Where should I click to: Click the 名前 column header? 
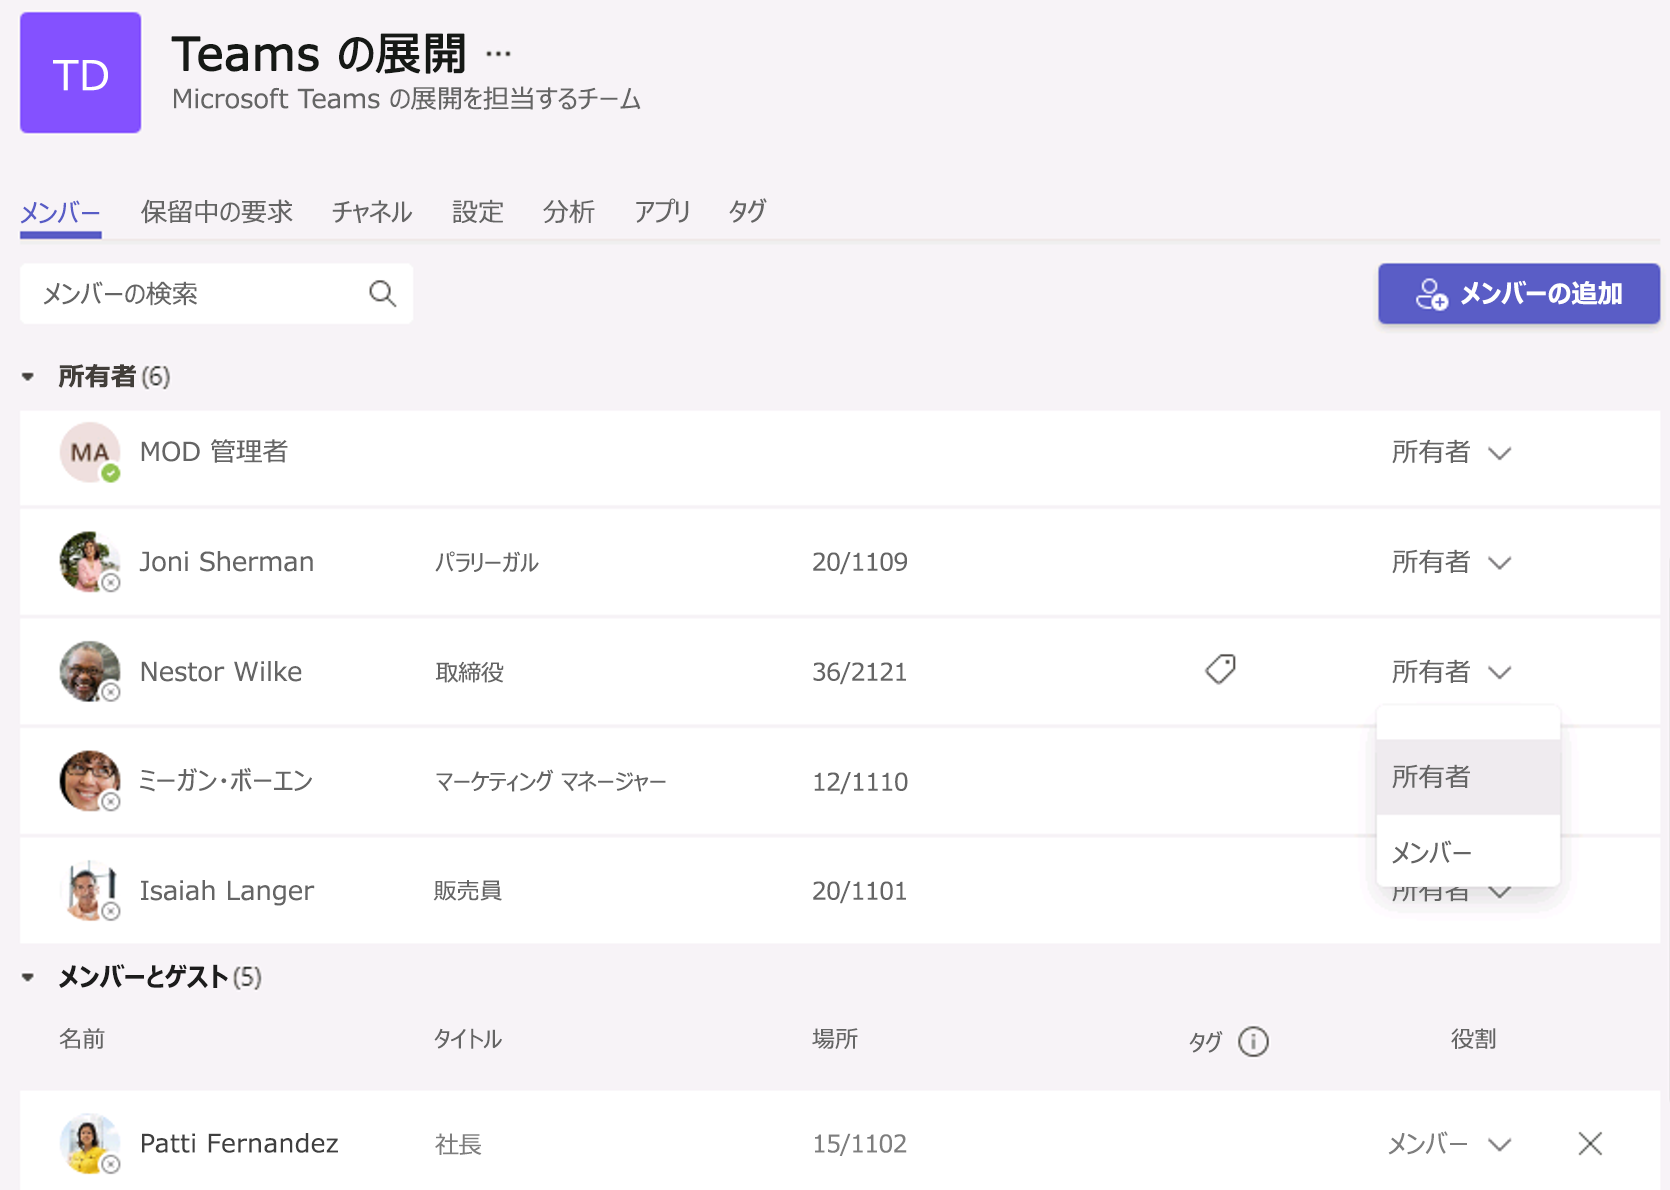coord(82,1039)
